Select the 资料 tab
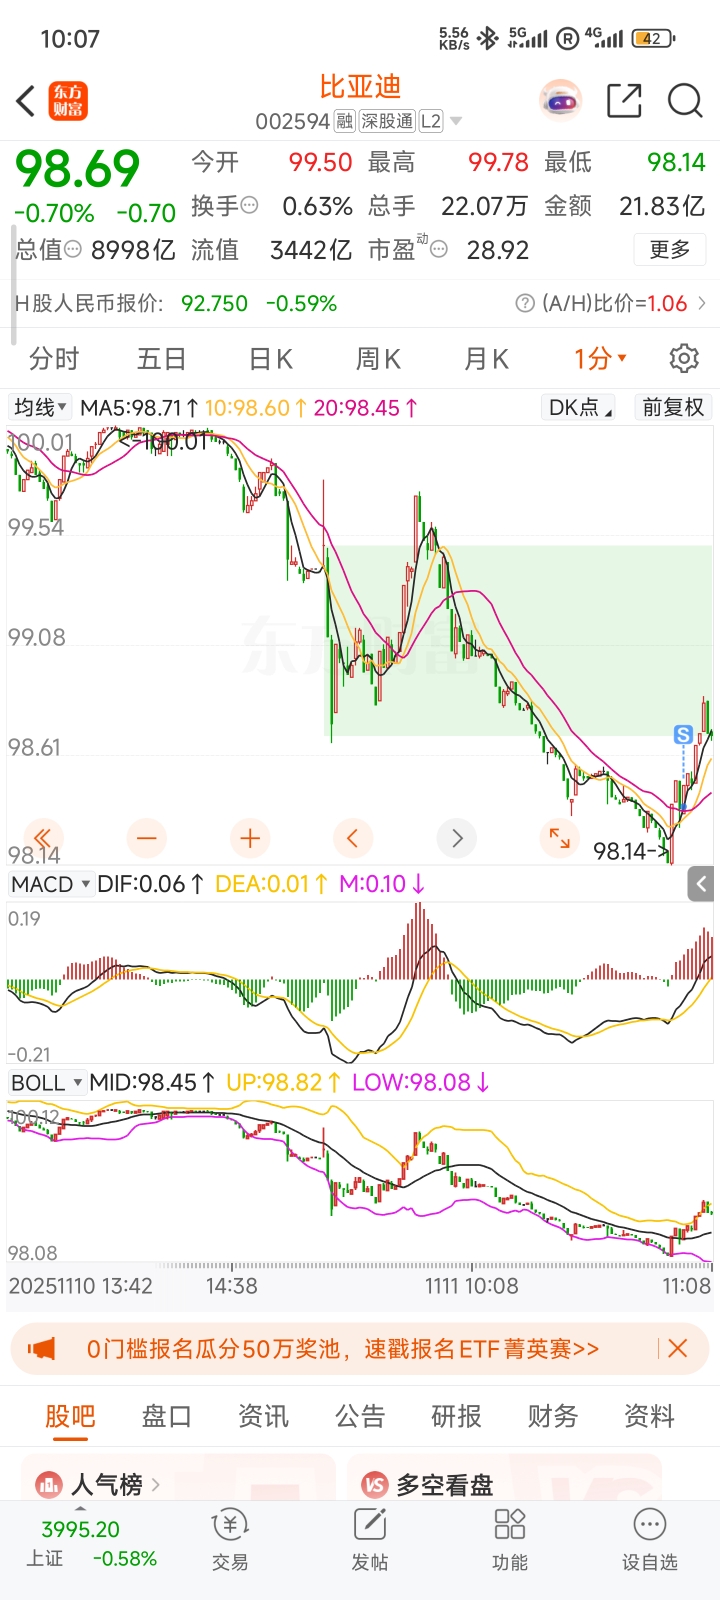 click(x=649, y=1416)
